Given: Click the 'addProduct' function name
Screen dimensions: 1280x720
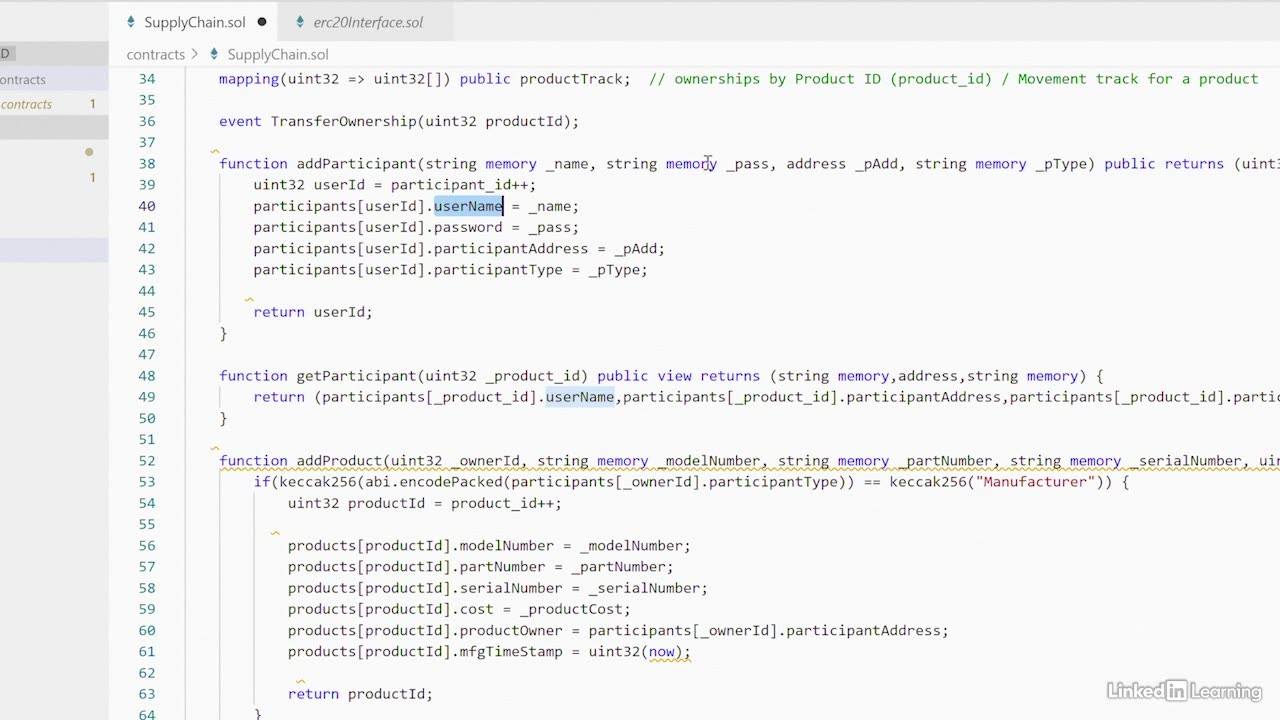Looking at the screenshot, I should 339,461.
